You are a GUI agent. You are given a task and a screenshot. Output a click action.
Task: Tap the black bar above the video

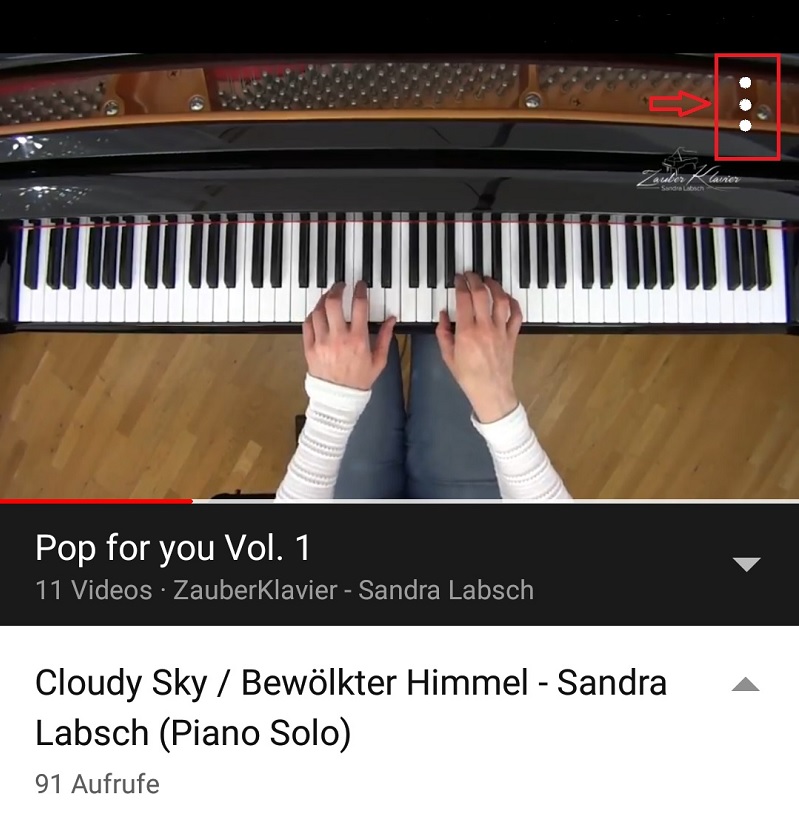399,26
